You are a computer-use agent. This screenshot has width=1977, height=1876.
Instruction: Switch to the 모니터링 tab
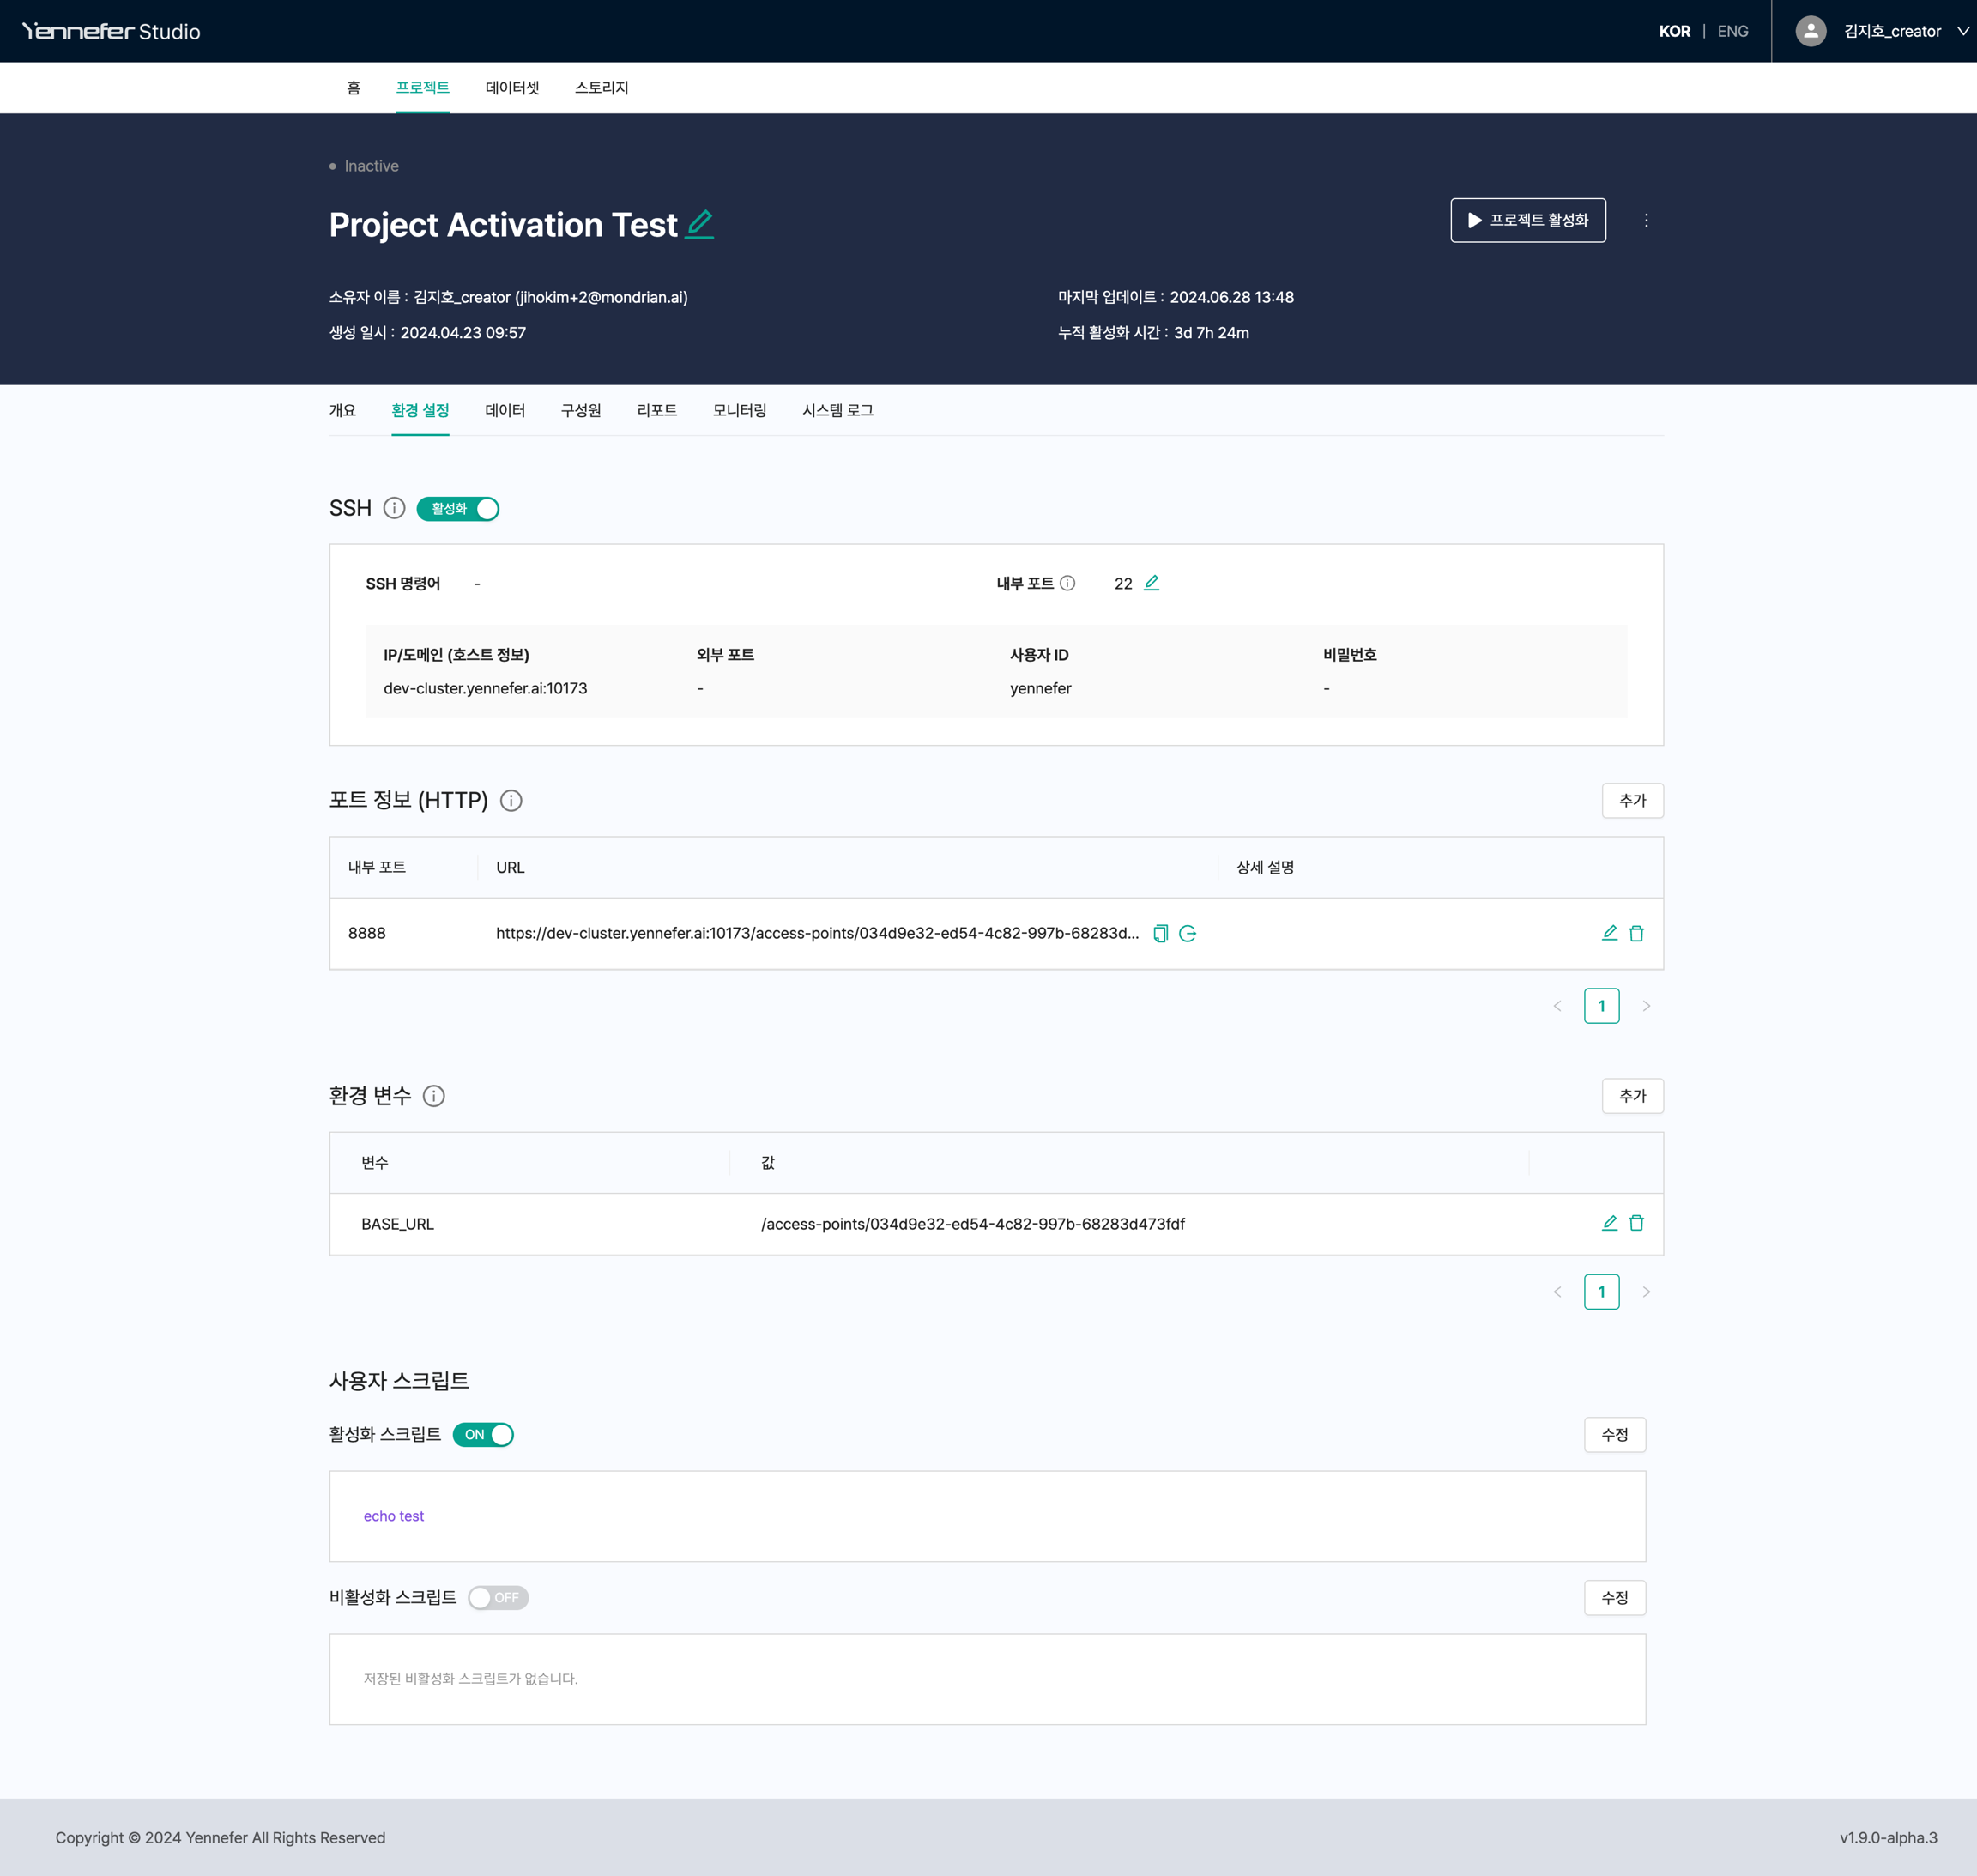[739, 410]
